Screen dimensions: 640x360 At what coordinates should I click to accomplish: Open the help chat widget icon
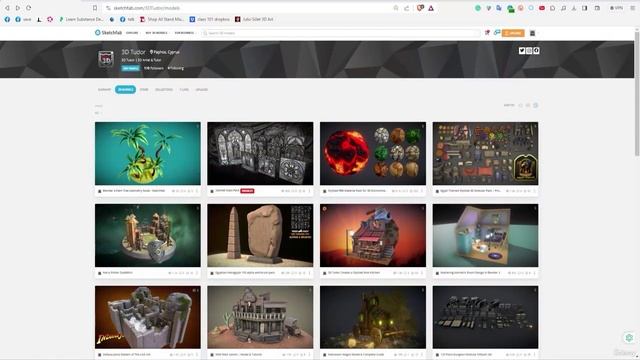pos(629,338)
